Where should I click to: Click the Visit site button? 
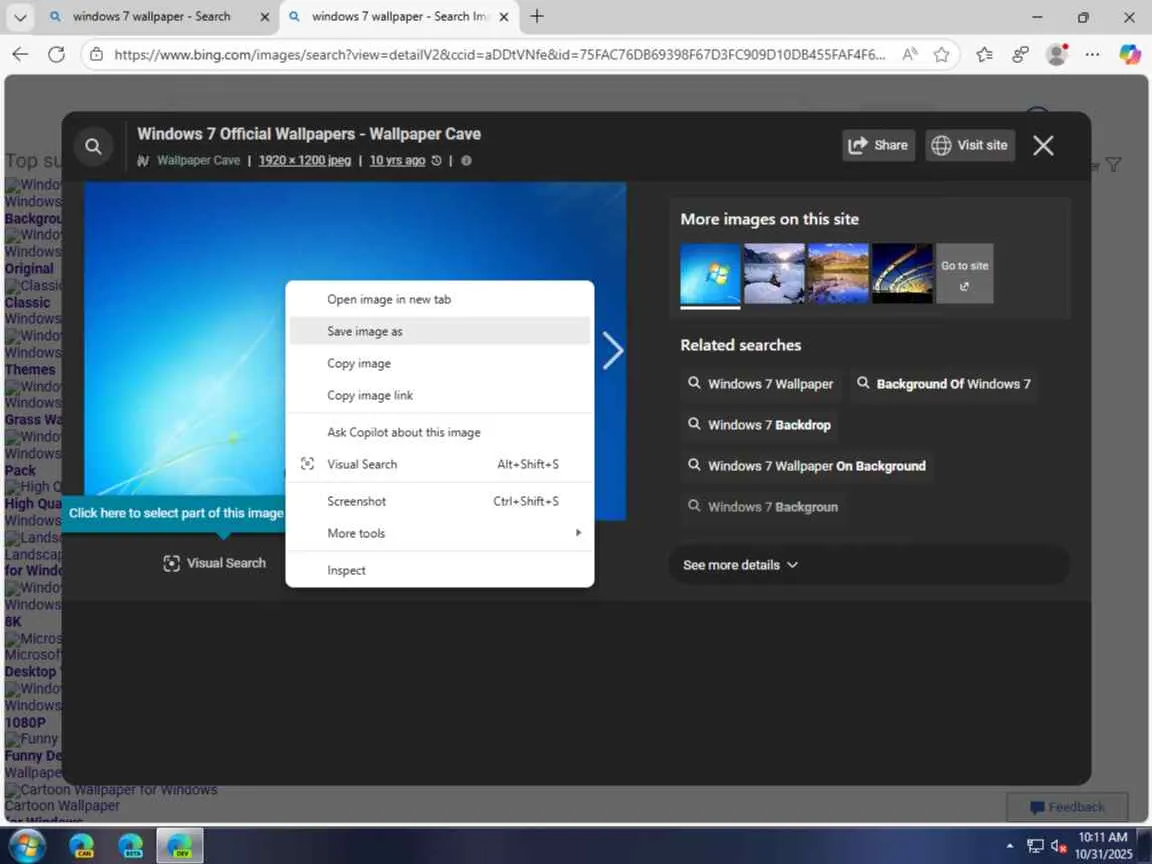click(970, 145)
